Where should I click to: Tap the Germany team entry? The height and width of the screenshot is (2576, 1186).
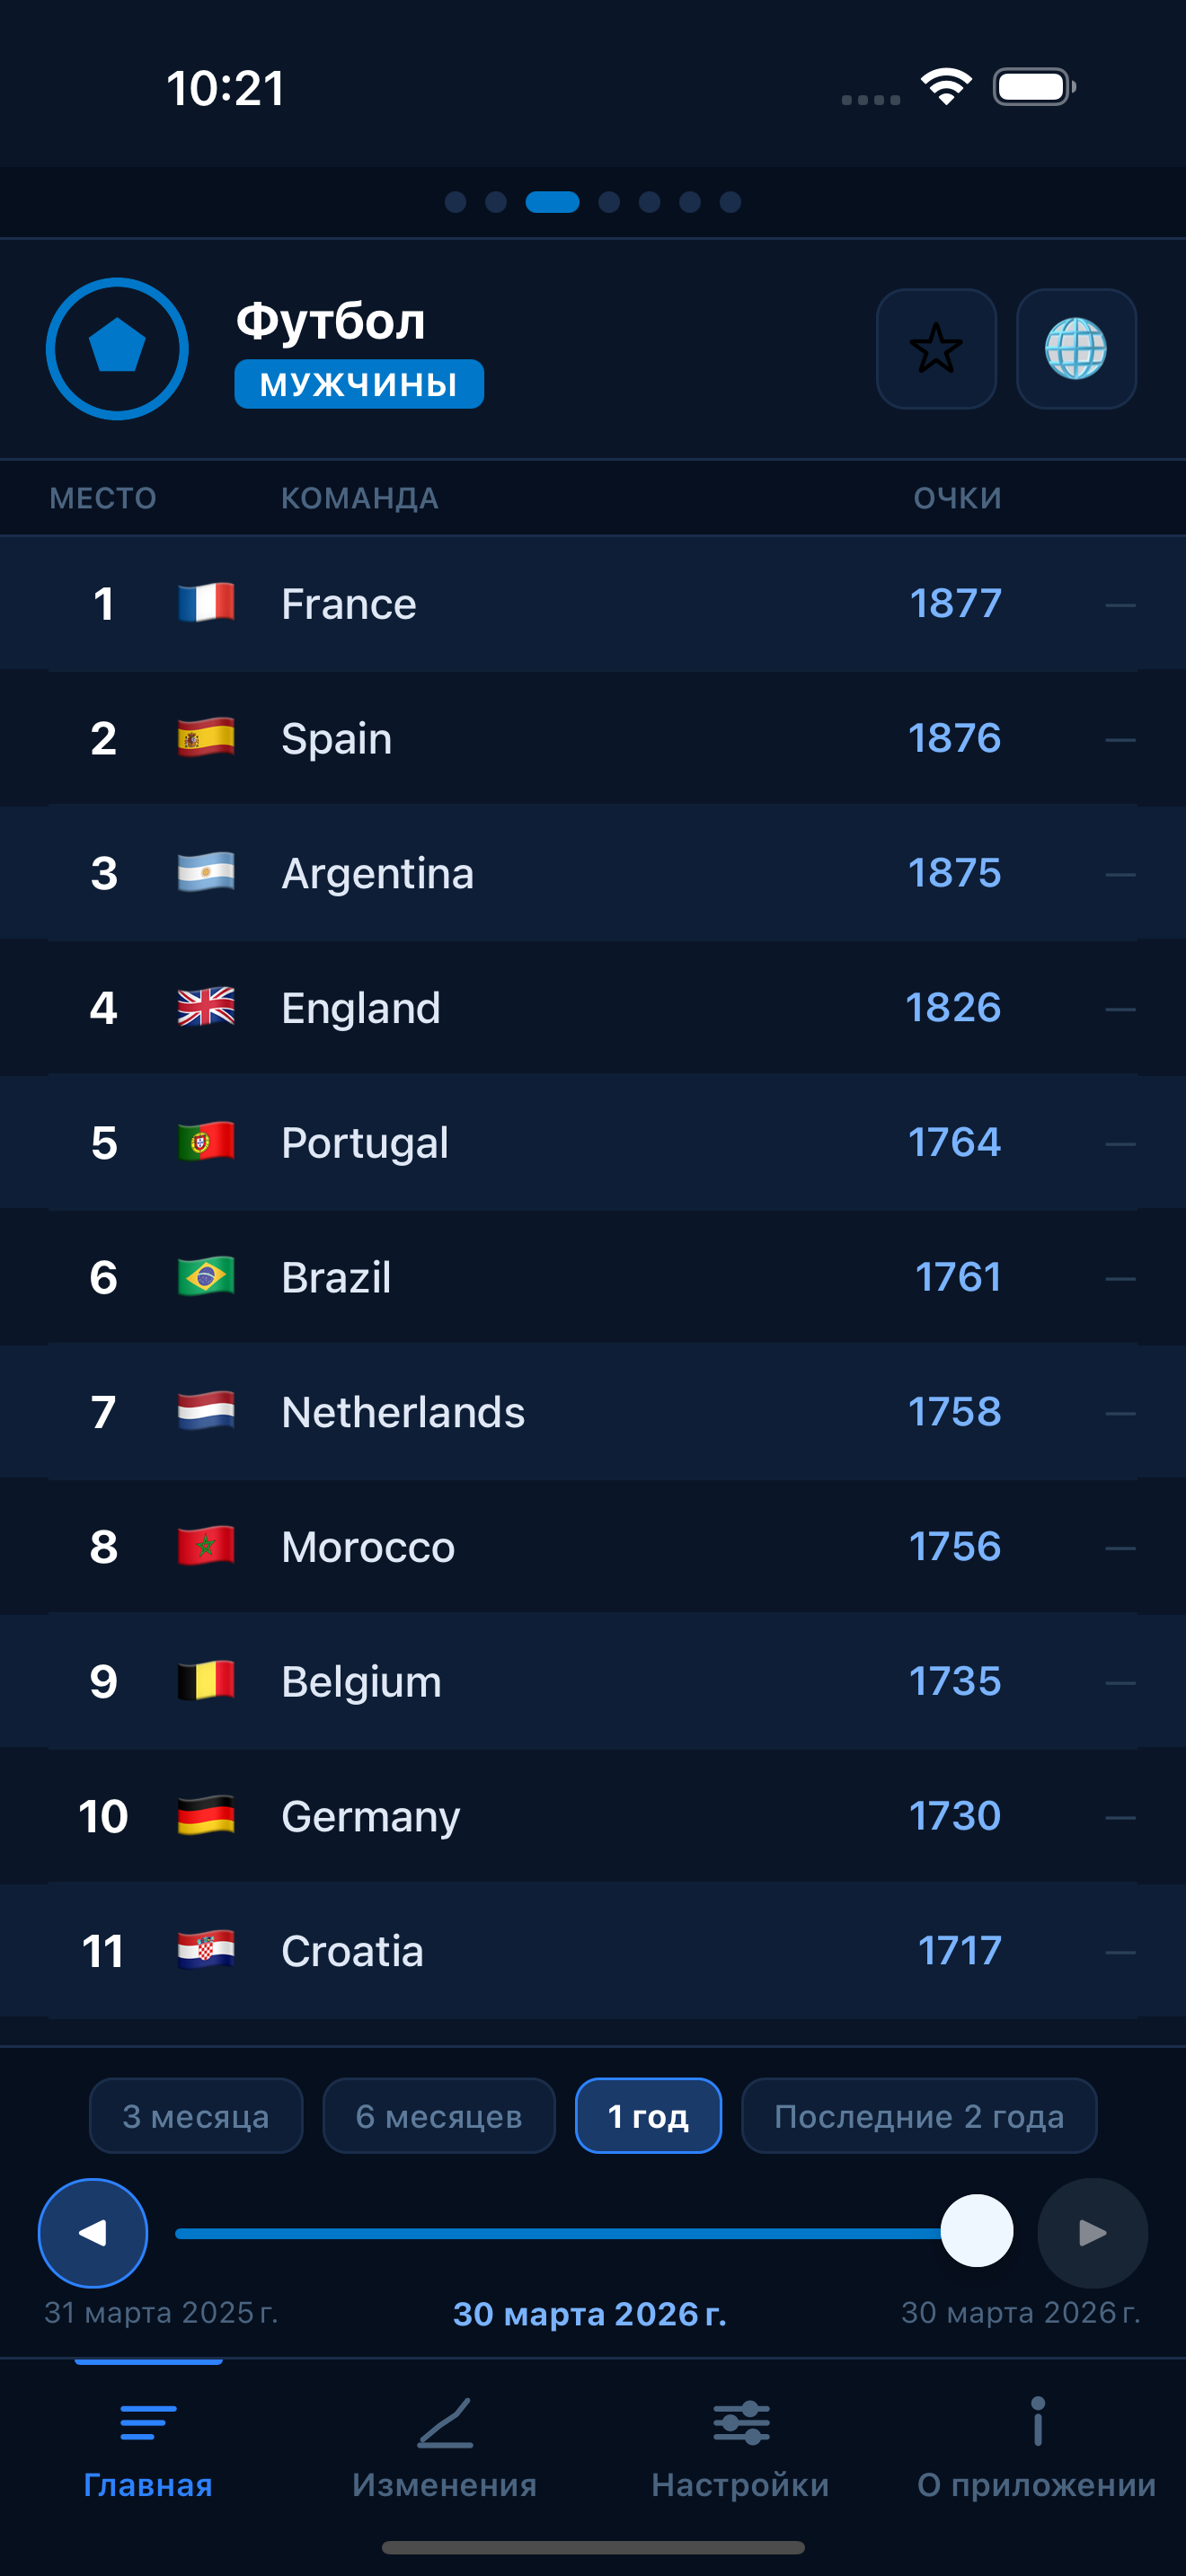[593, 1816]
